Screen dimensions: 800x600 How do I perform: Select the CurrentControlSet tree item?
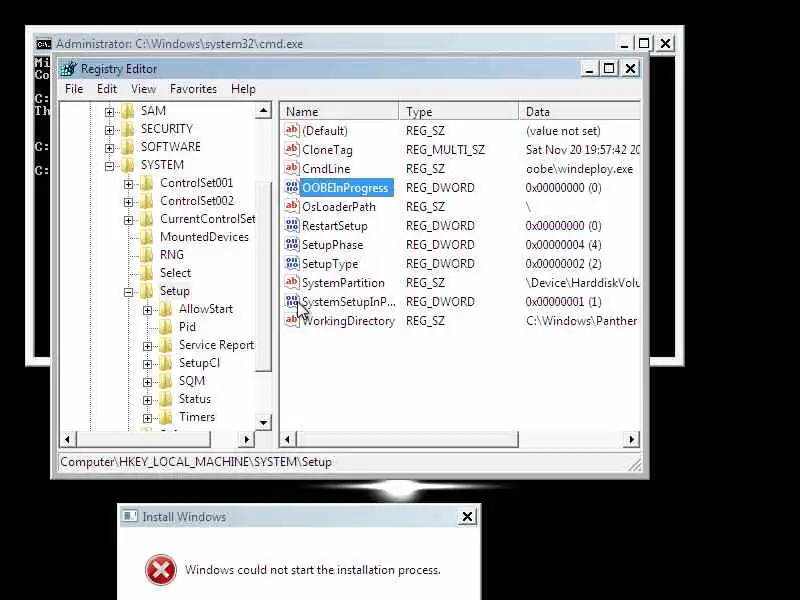[x=208, y=219]
